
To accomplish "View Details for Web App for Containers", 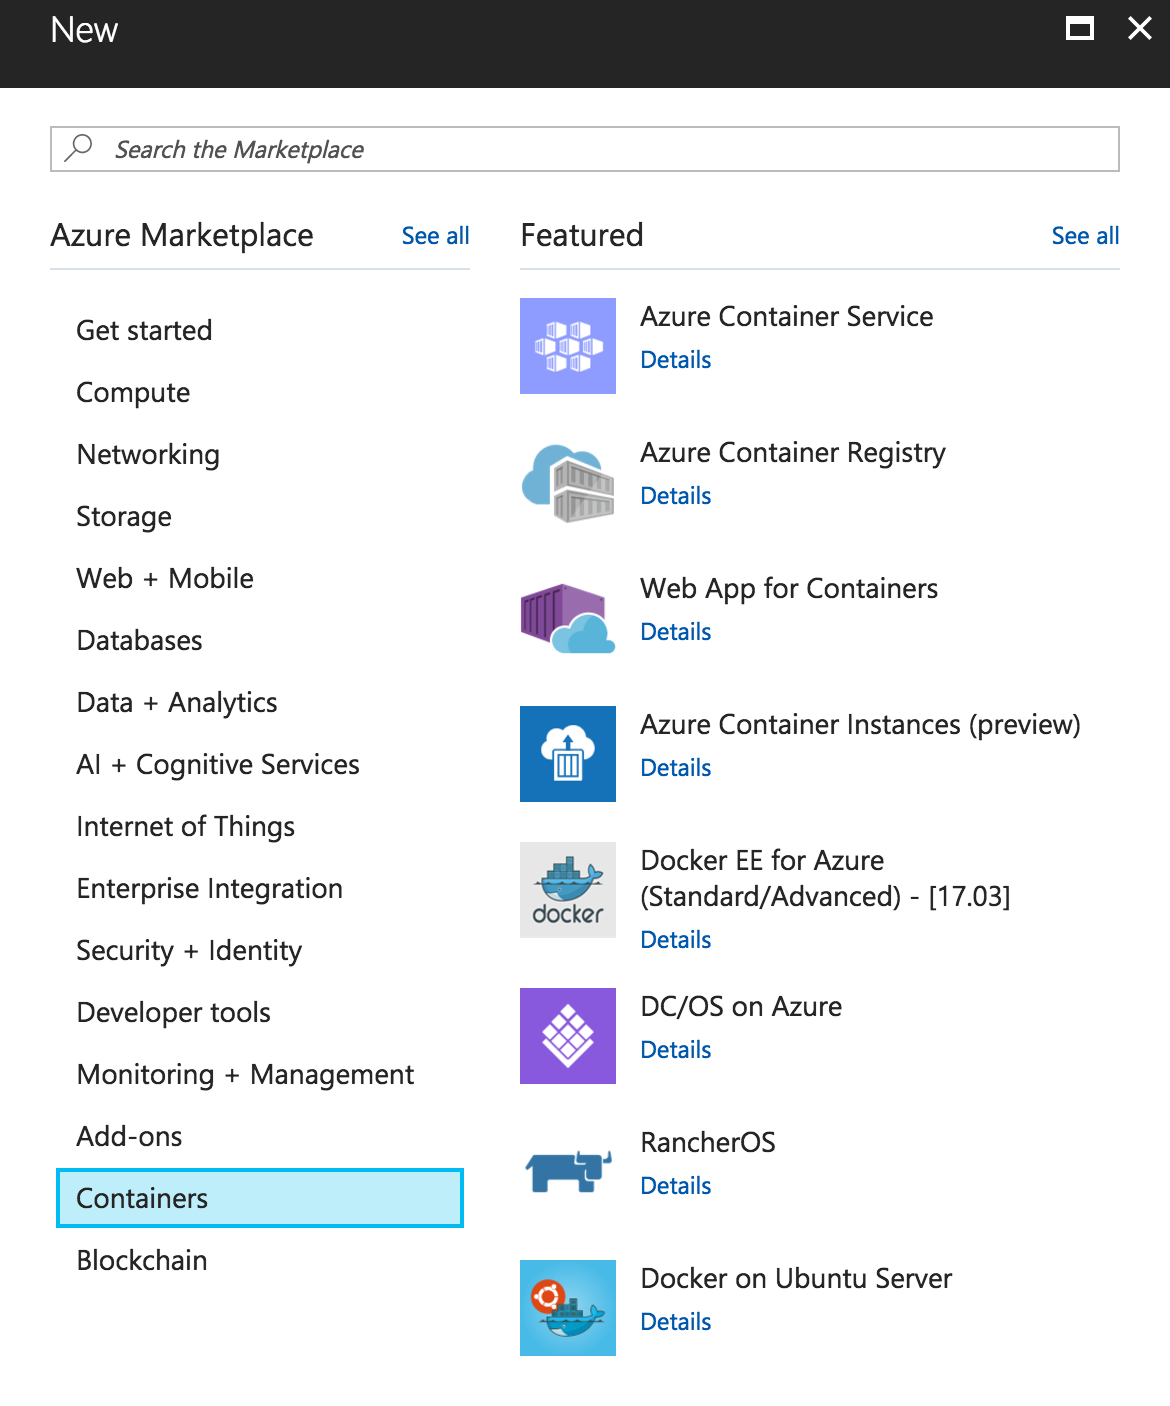I will 676,632.
